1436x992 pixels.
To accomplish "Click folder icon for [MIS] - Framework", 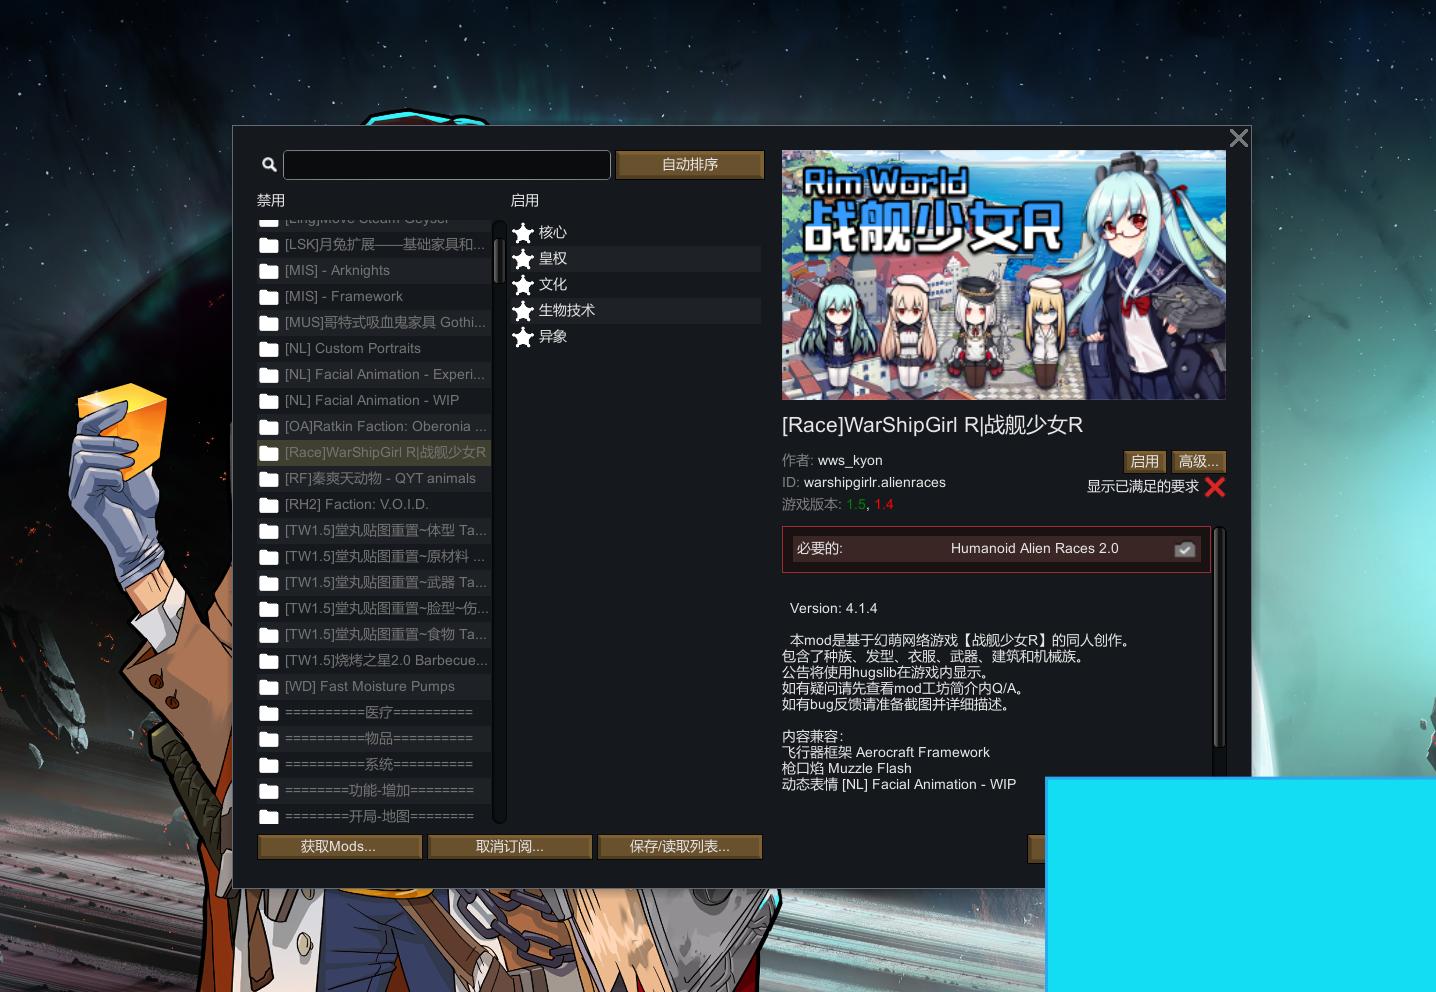I will 269,297.
